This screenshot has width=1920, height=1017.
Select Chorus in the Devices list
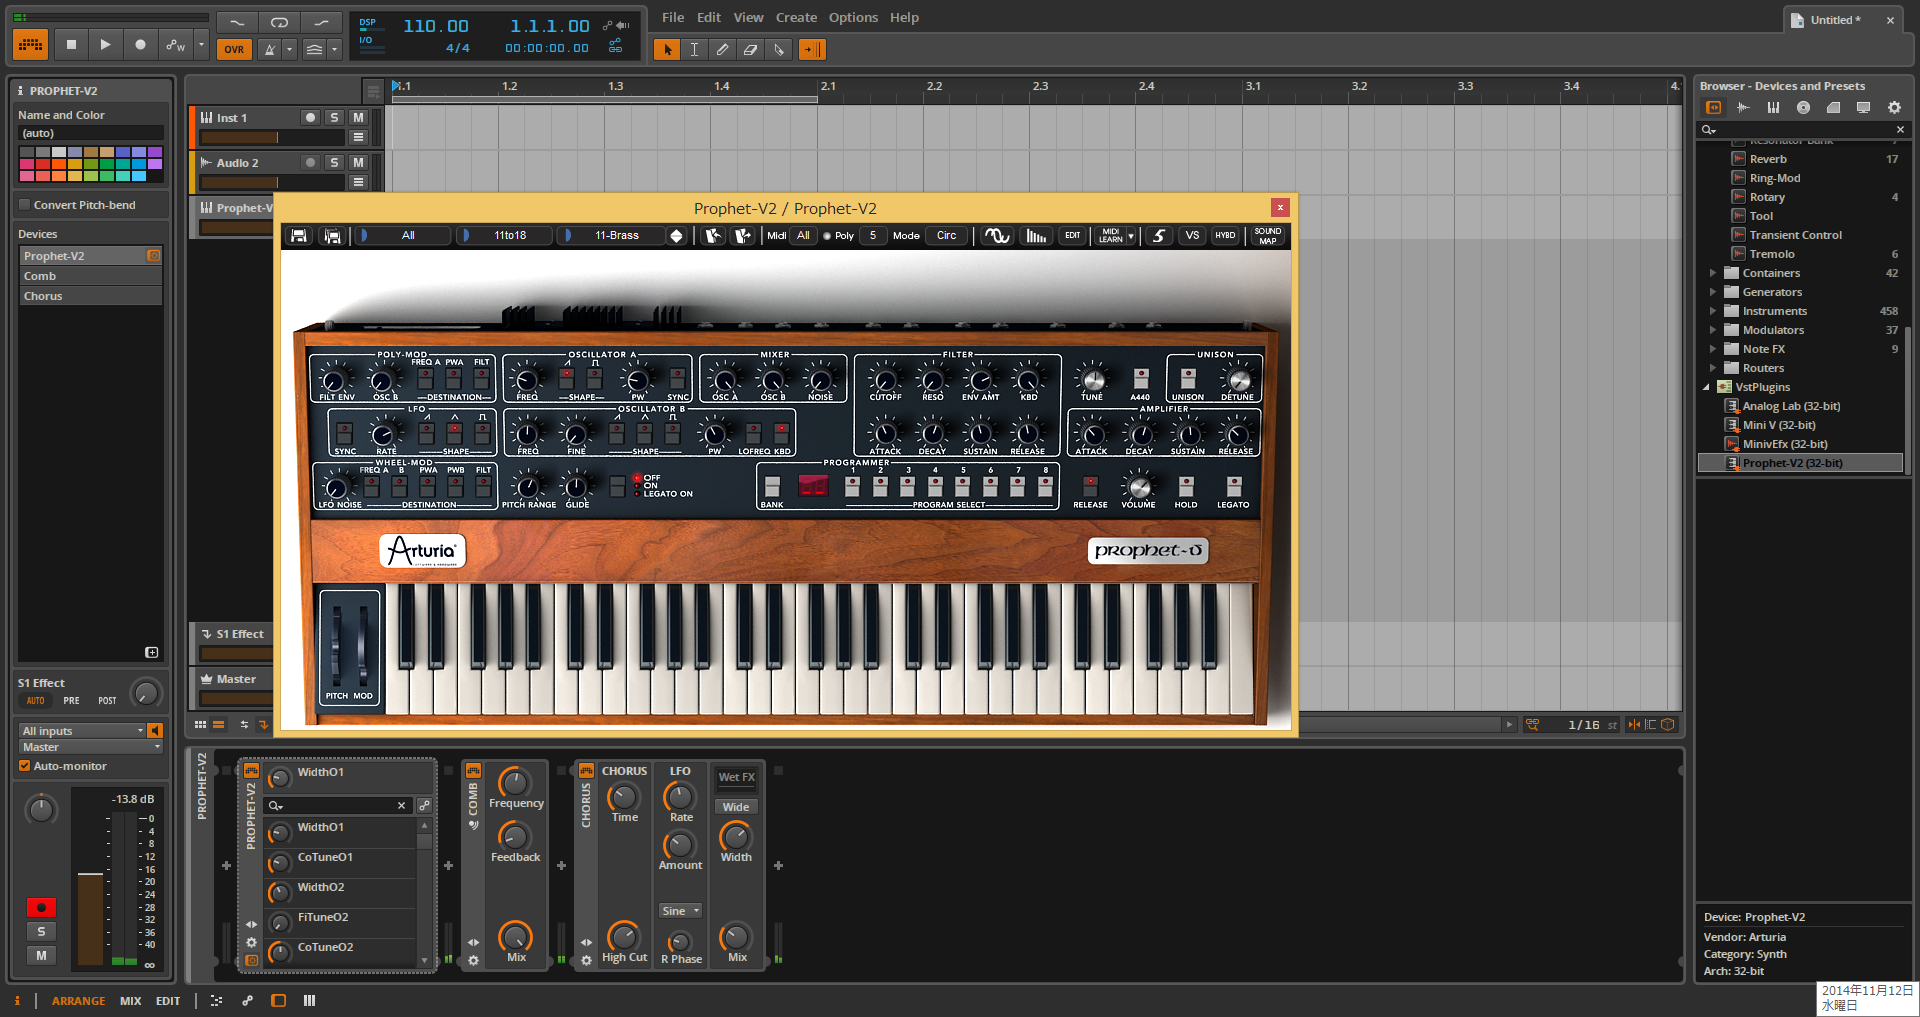(90, 296)
